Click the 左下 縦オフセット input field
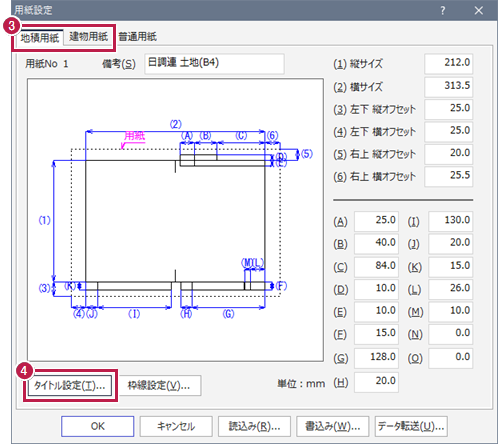The image size is (498, 444). point(448,109)
